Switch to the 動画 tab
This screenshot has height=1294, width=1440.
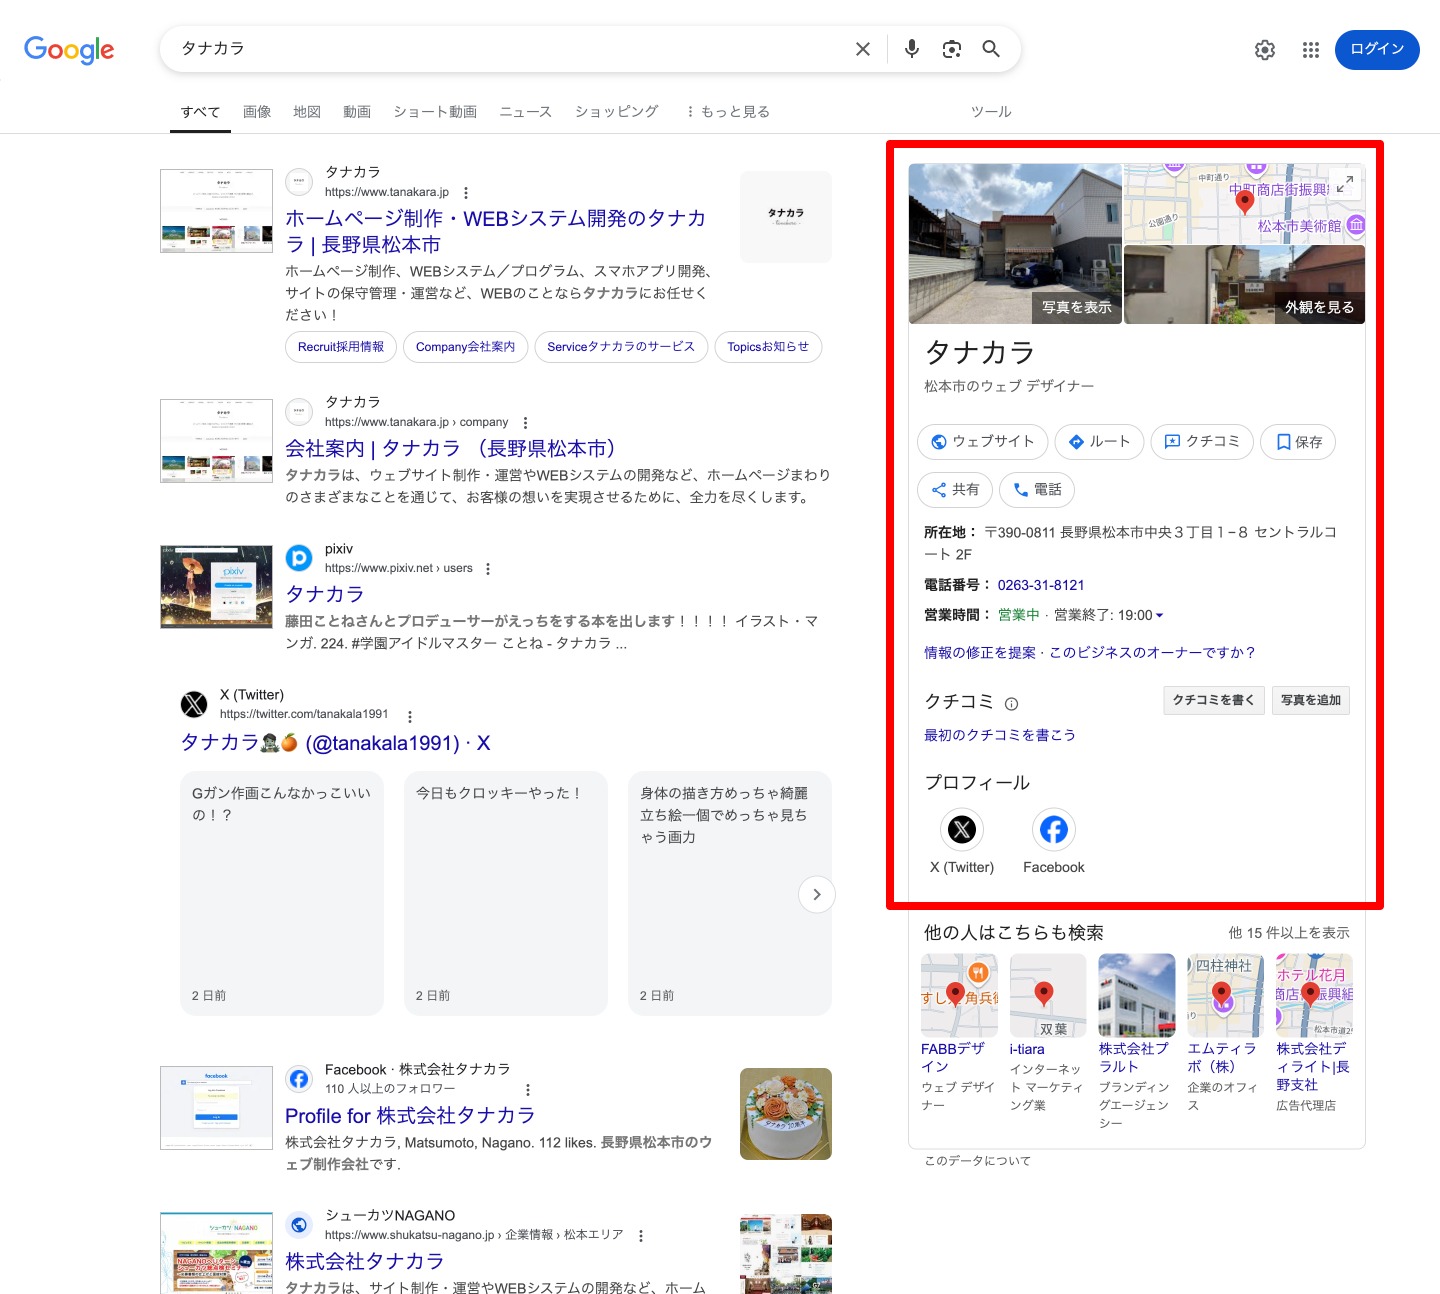357,111
